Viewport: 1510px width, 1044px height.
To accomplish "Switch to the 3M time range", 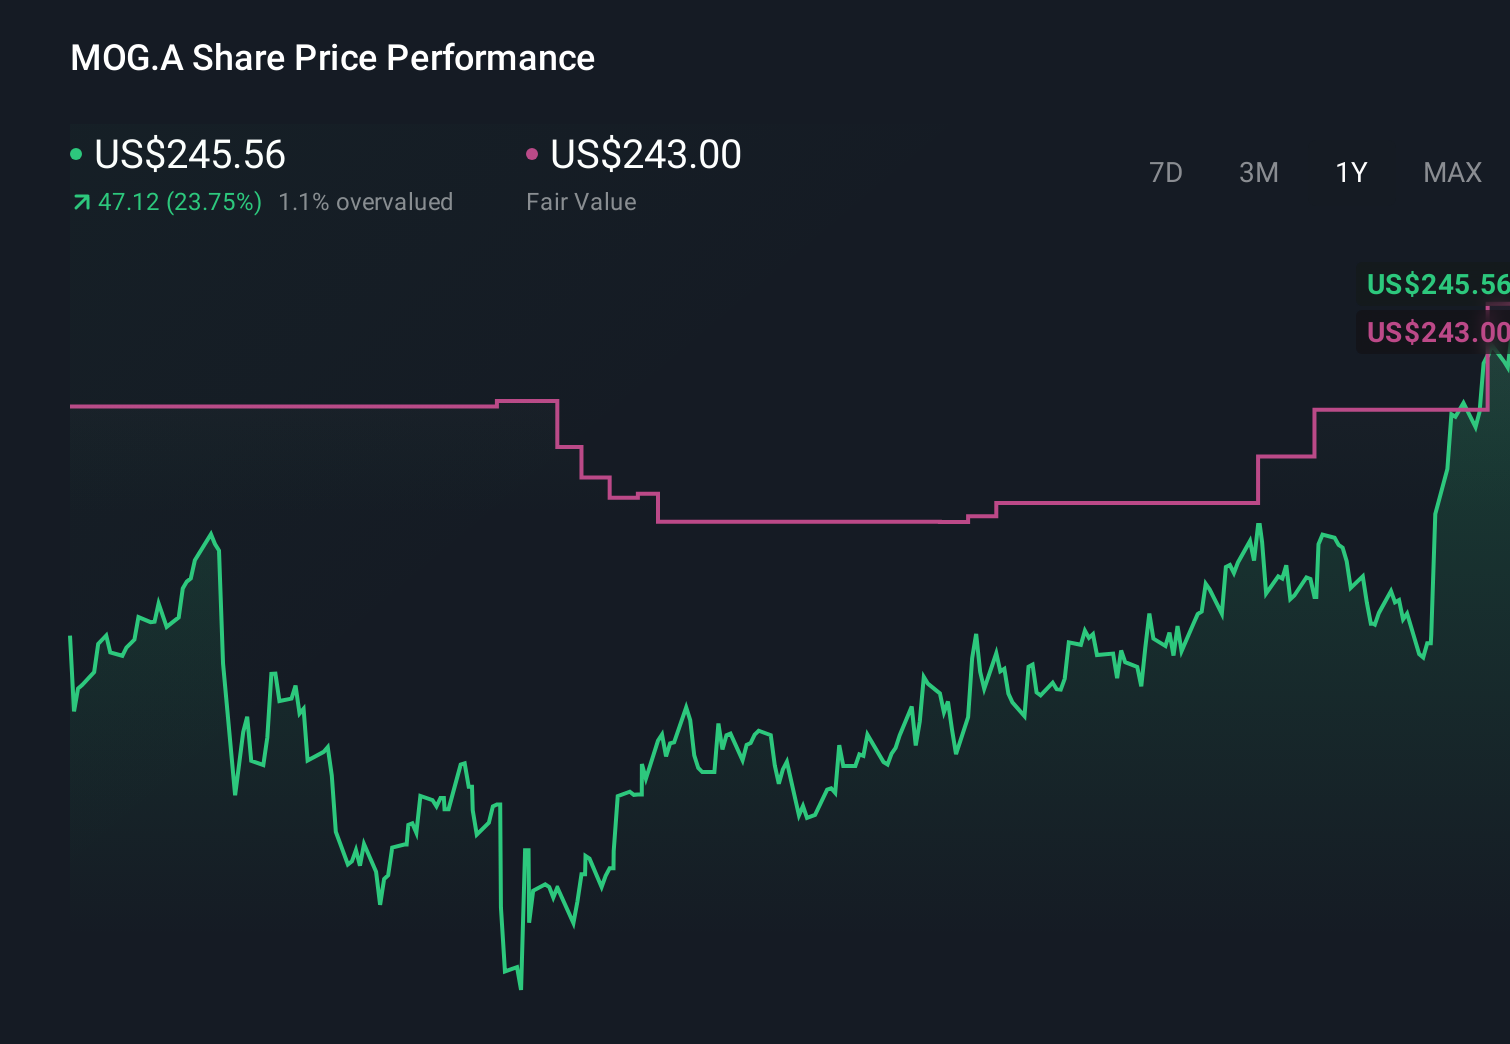I will point(1258,172).
